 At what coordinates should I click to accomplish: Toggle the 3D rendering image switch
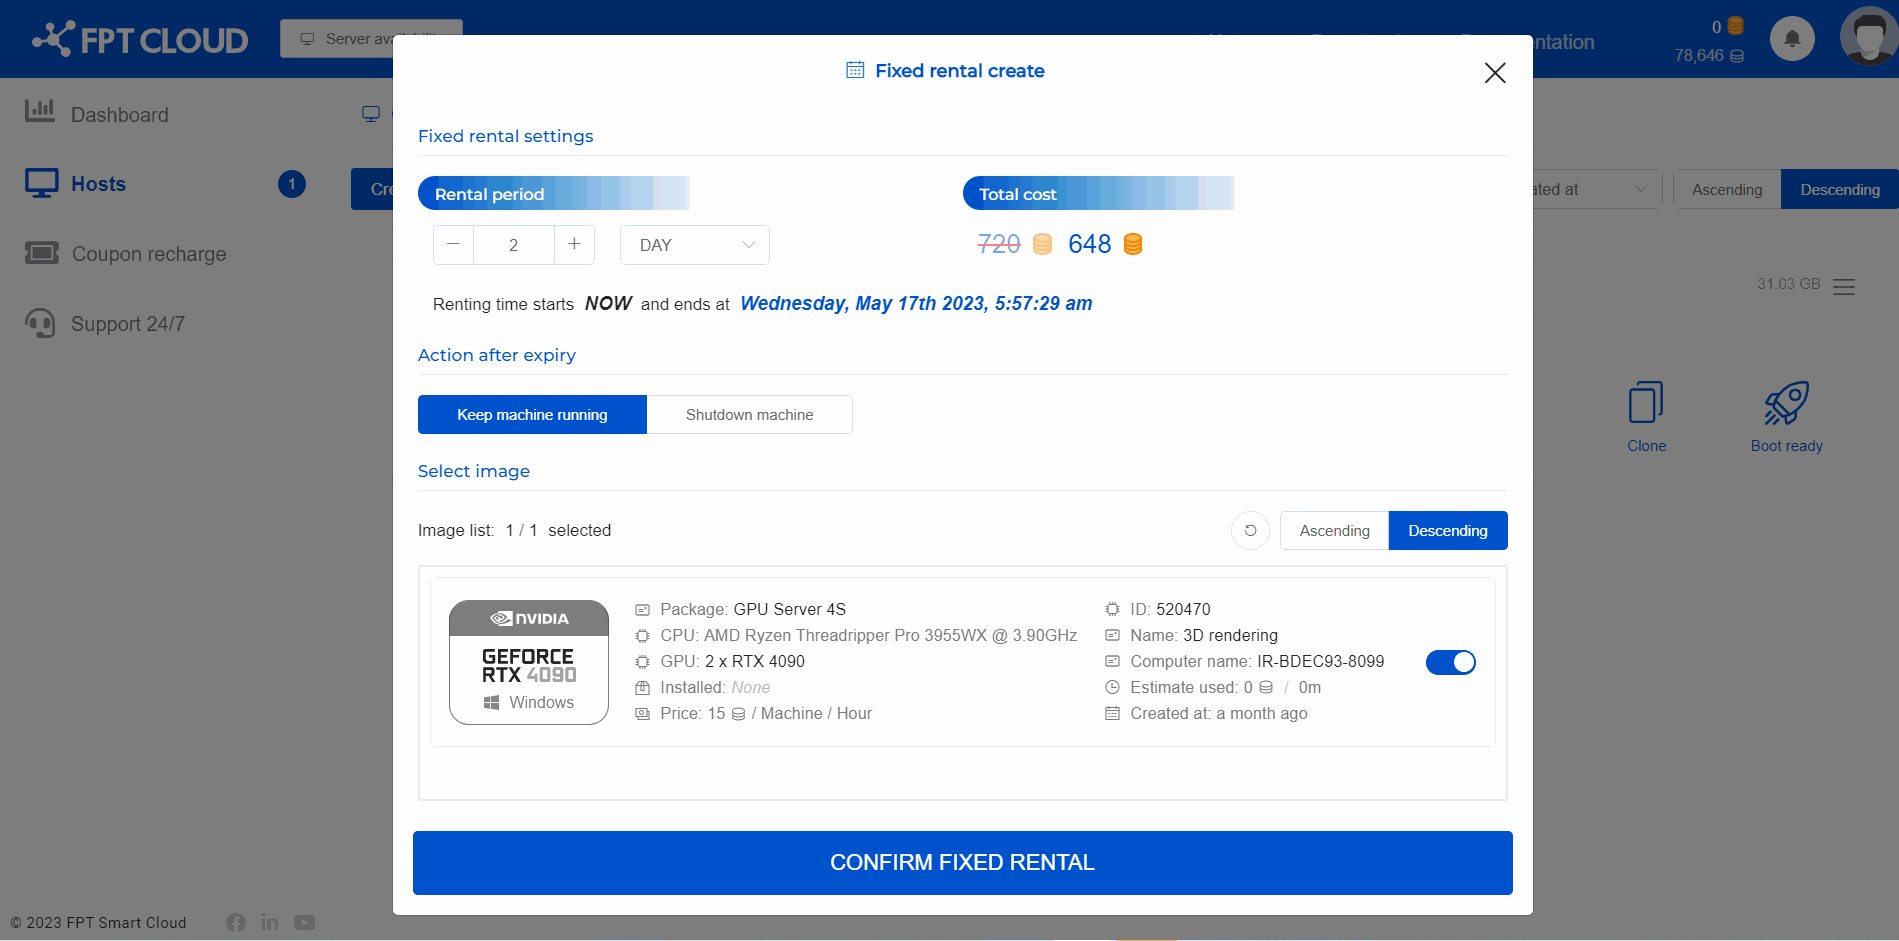point(1451,662)
